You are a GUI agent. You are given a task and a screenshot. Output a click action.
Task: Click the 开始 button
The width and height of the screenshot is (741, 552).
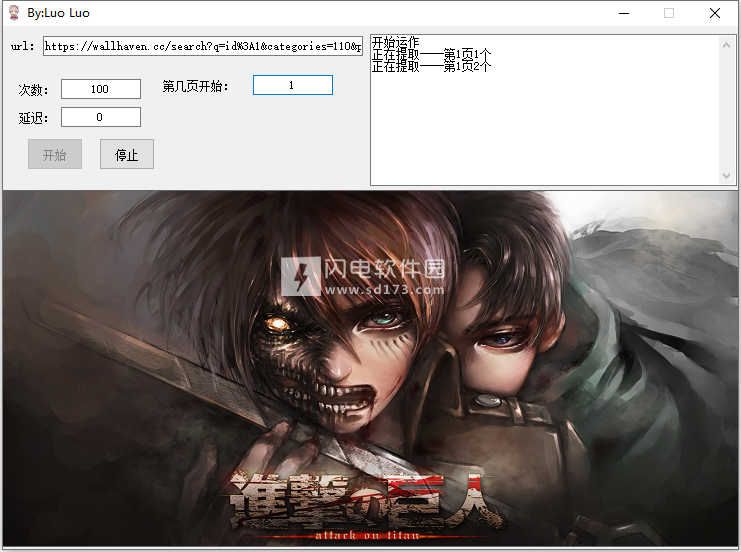pos(55,154)
